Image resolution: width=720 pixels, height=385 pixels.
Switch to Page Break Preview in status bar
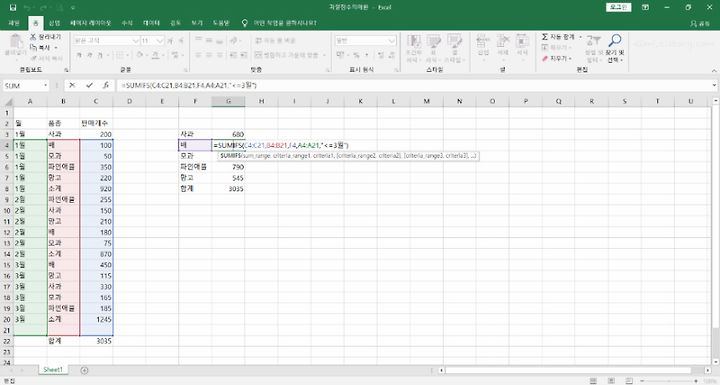629,381
